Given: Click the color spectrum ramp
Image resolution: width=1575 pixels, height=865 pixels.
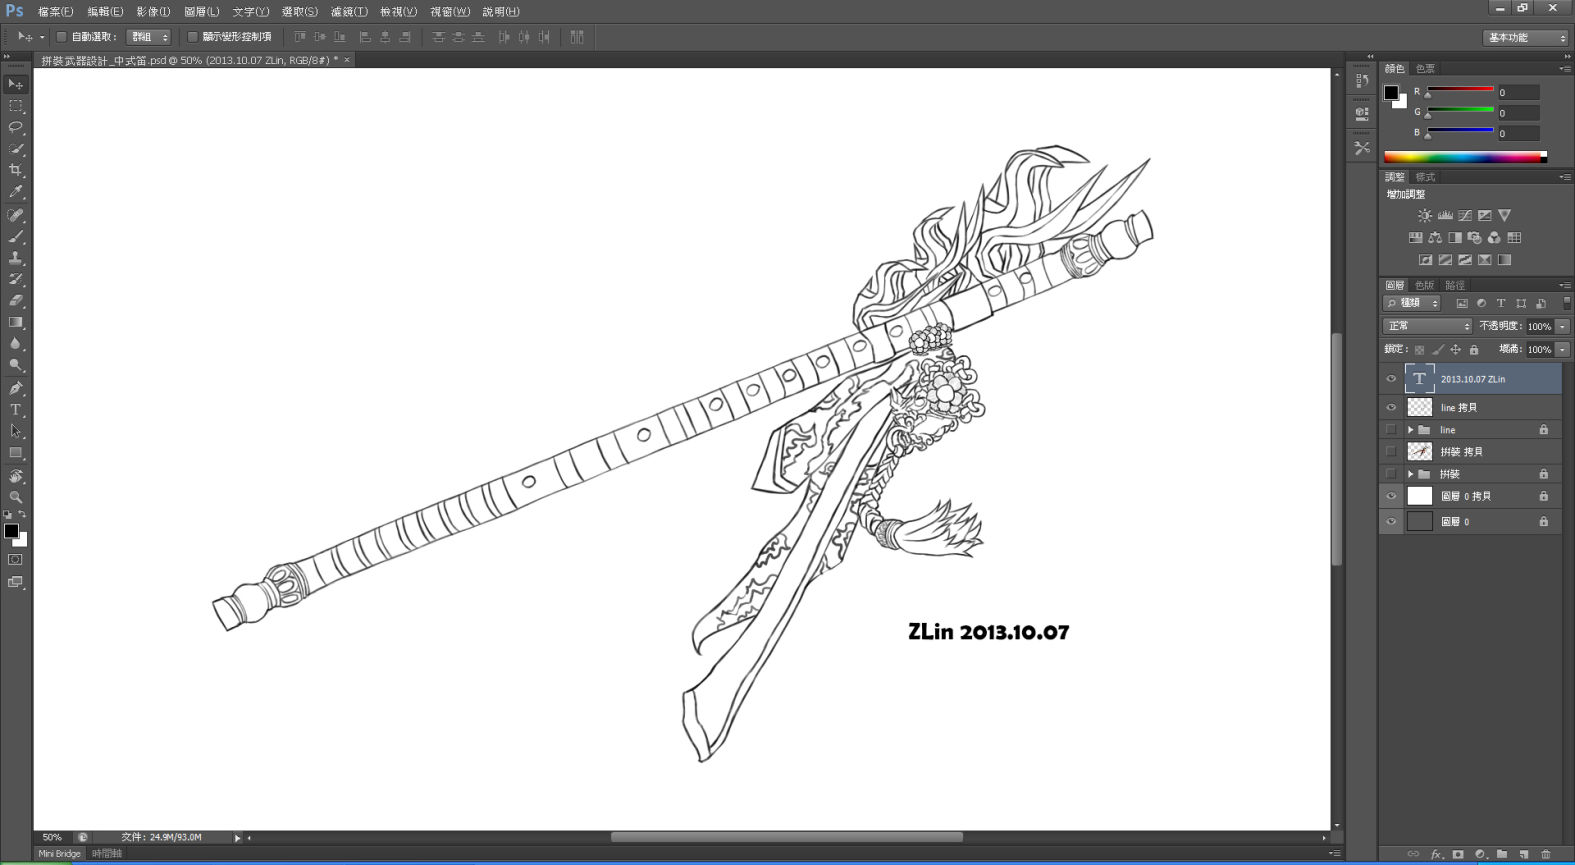Looking at the screenshot, I should [1465, 157].
